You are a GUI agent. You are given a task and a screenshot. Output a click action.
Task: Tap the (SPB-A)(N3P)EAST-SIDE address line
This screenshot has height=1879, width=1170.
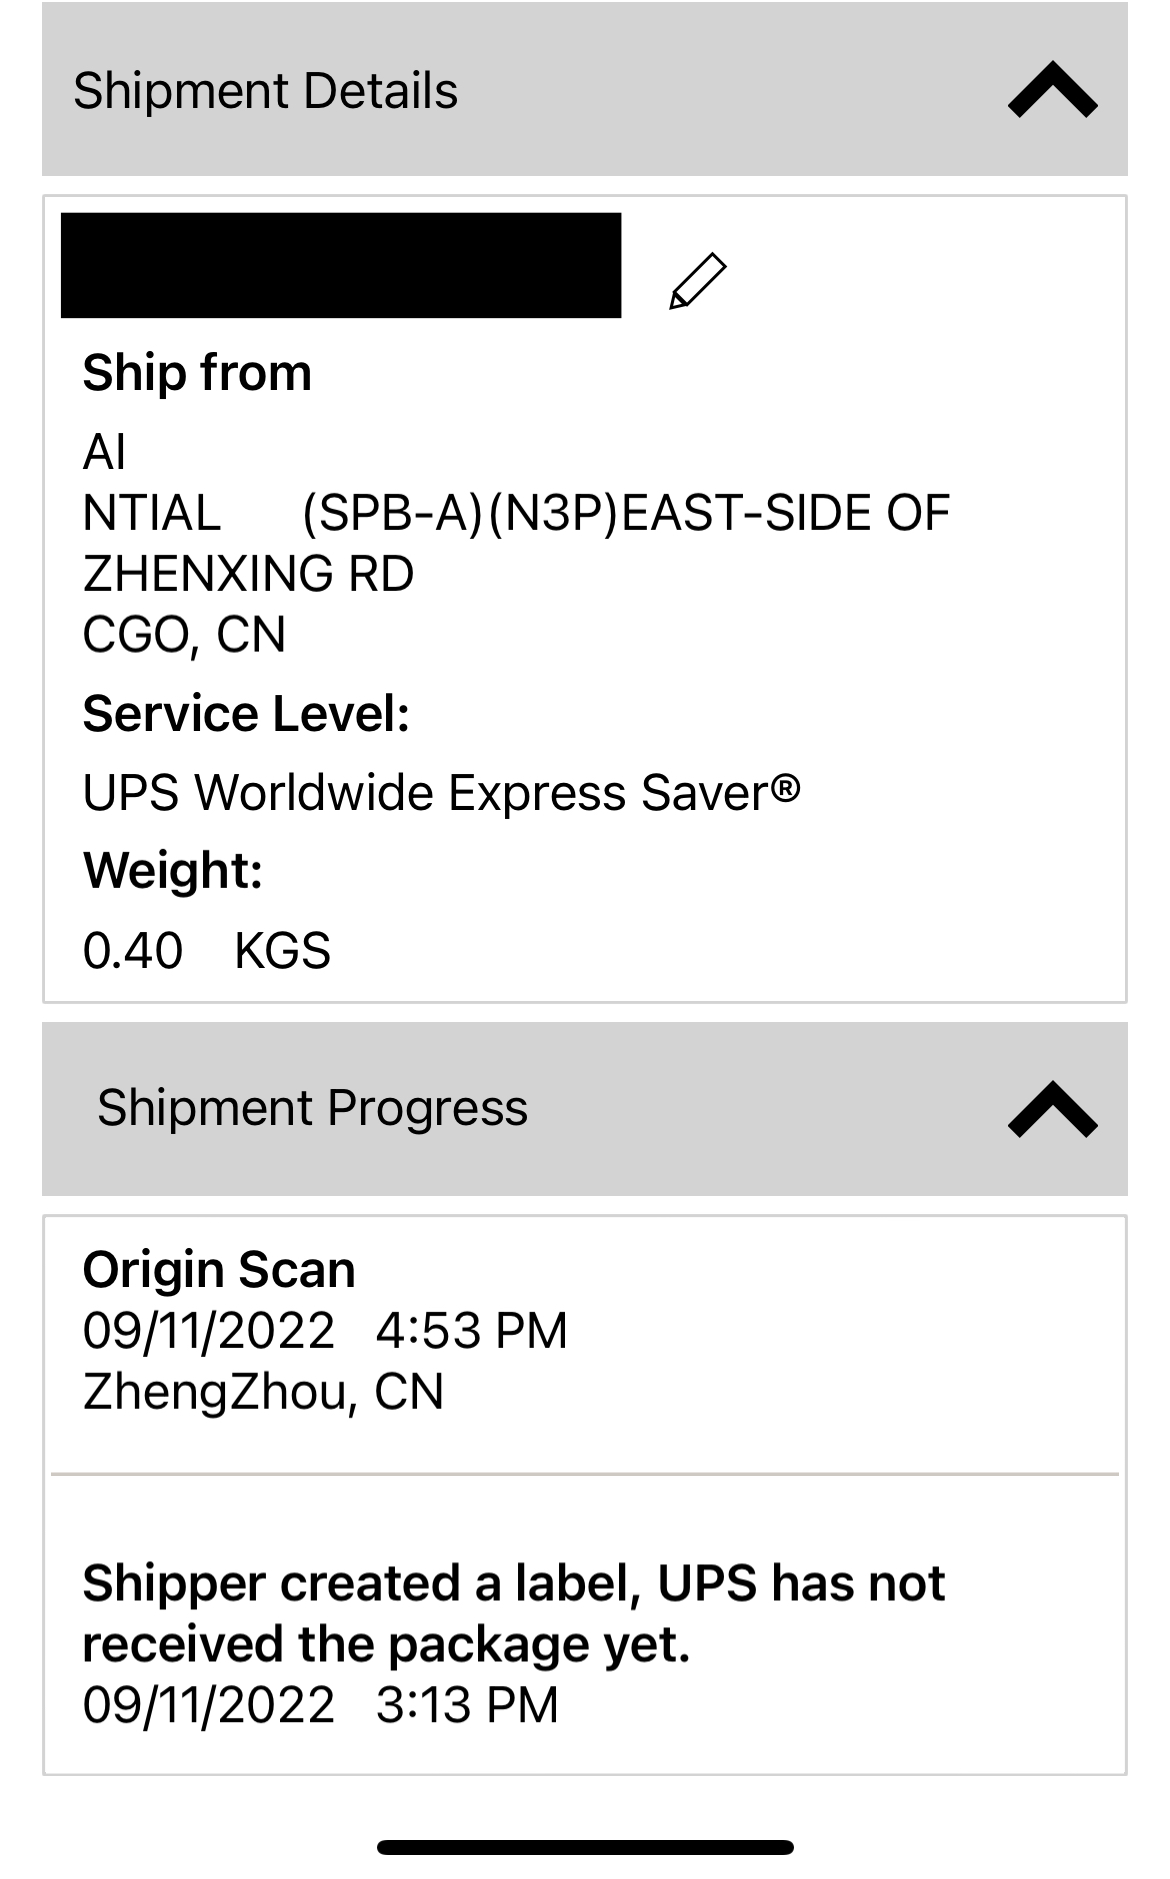[x=625, y=513]
